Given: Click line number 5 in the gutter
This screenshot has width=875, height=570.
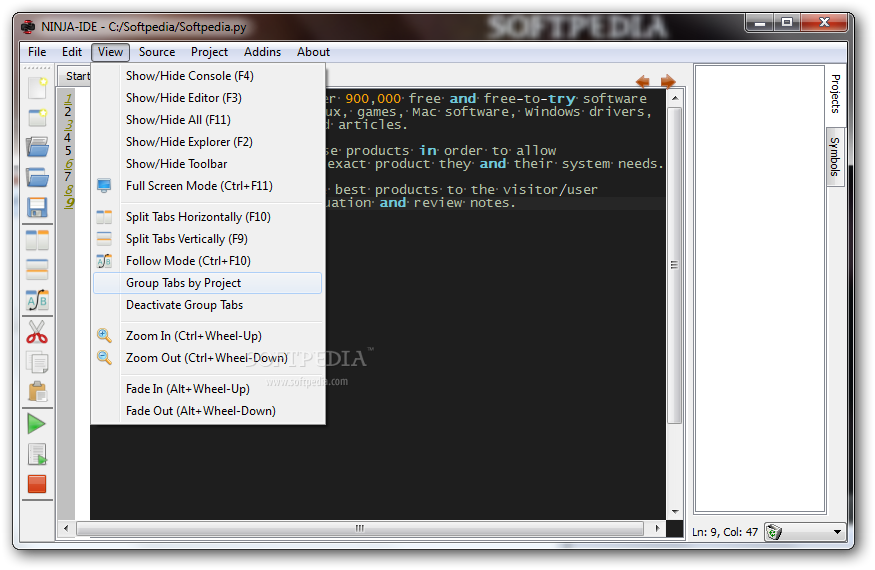Looking at the screenshot, I should click(68, 151).
